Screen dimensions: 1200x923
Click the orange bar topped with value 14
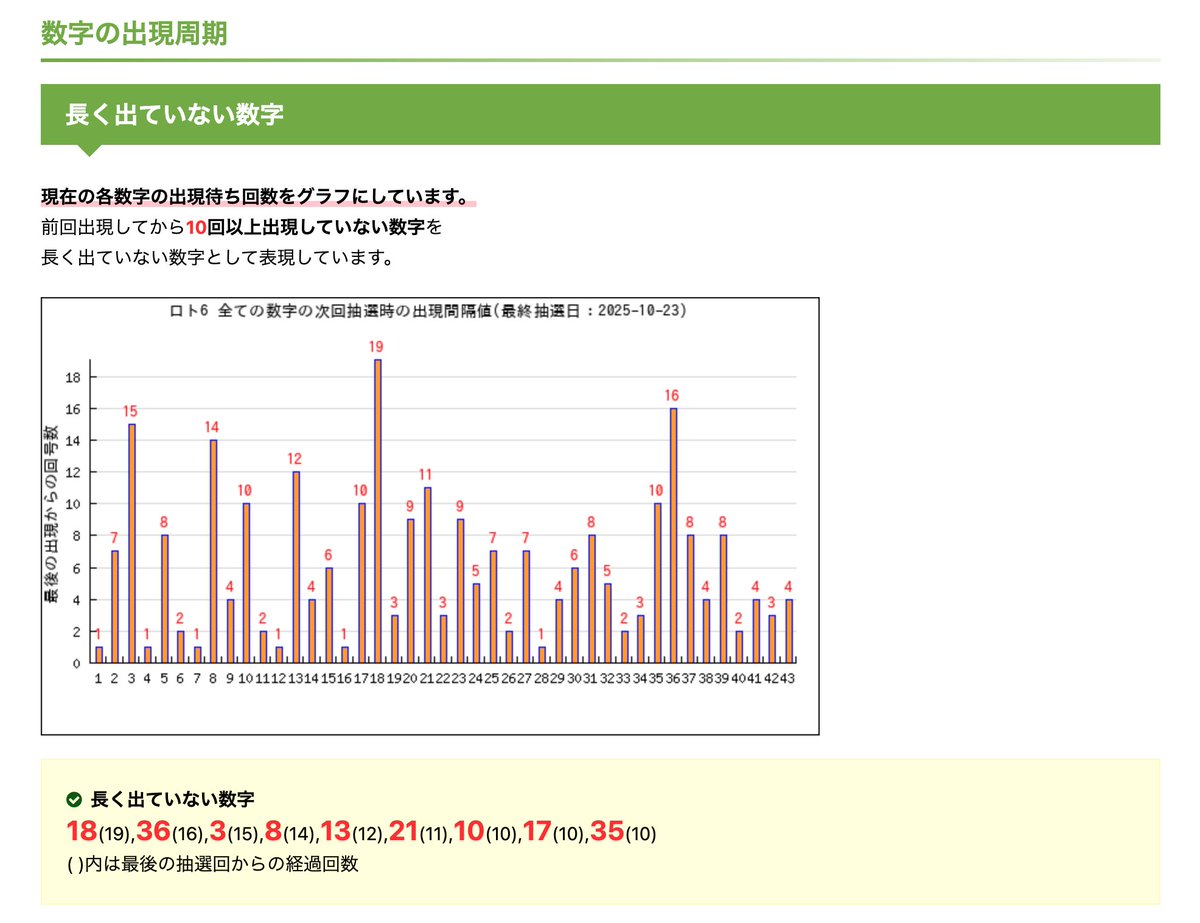(213, 551)
